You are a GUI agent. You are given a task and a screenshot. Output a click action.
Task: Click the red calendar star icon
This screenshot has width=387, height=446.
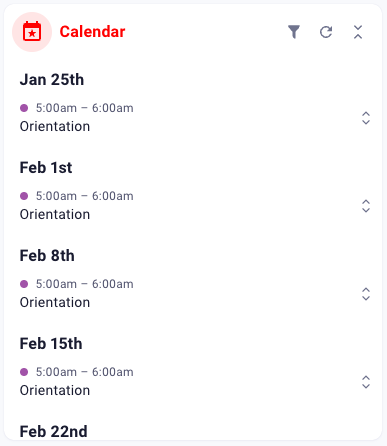32,32
